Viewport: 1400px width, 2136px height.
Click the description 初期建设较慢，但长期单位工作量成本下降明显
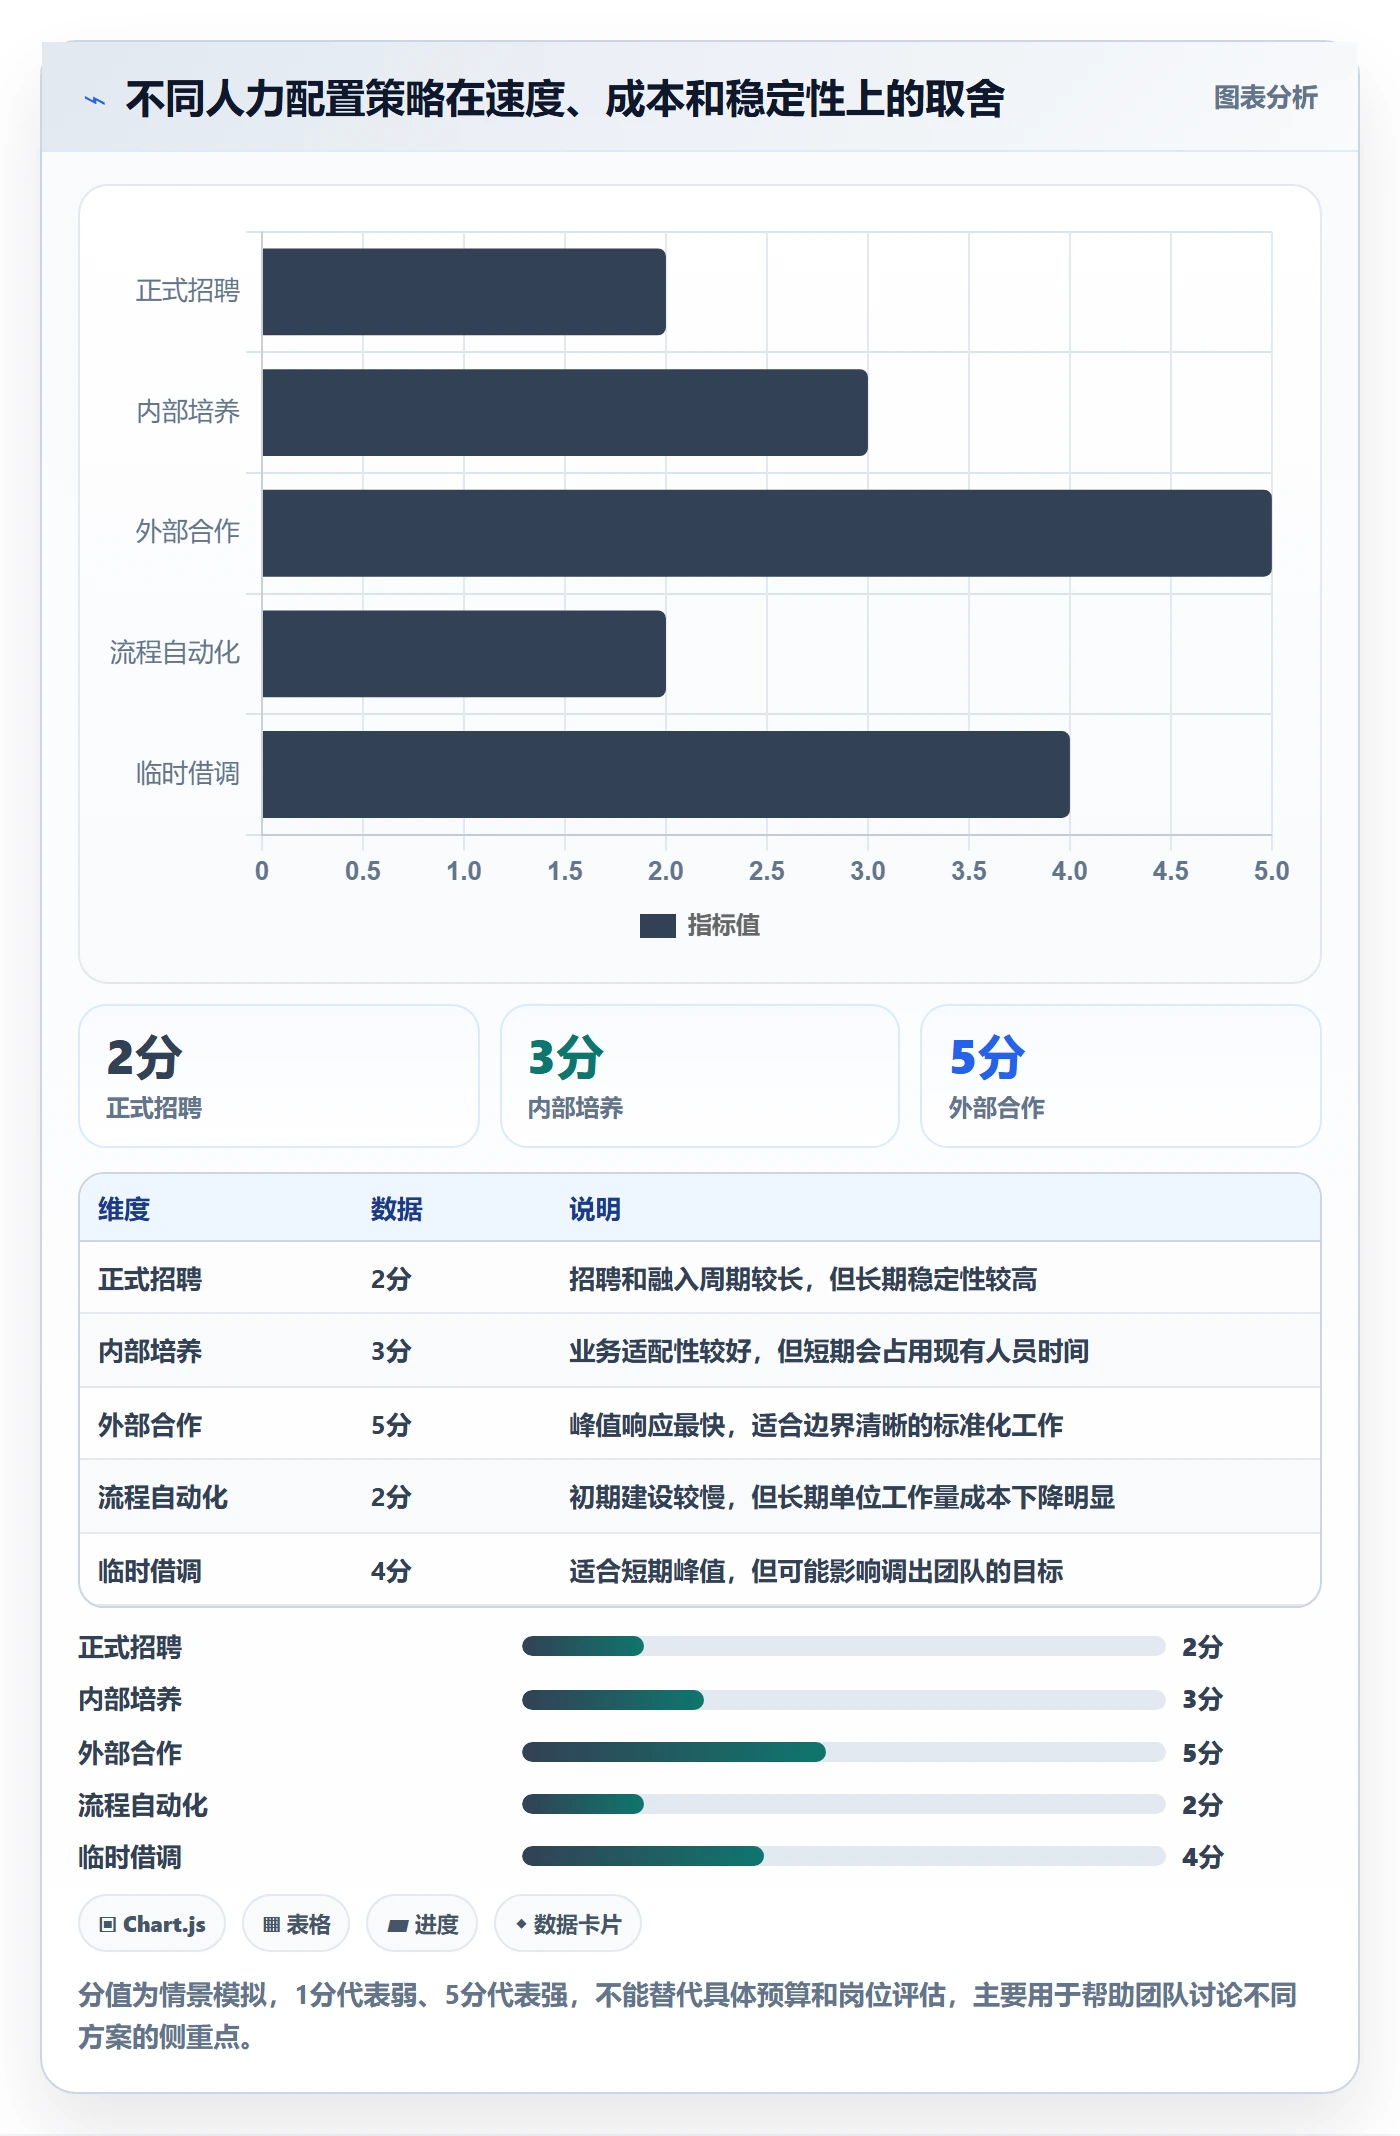[842, 1497]
